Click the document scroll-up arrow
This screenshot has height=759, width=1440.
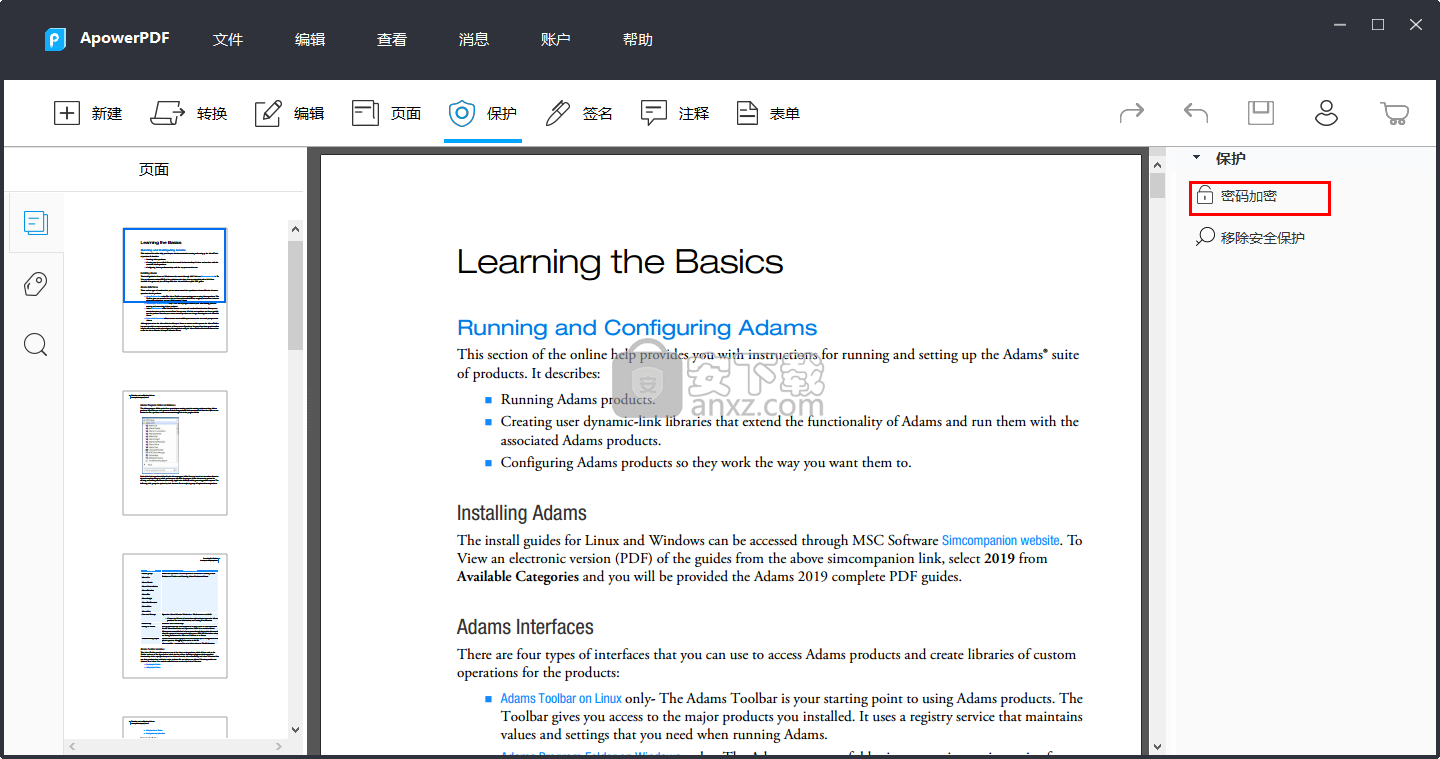[1157, 164]
